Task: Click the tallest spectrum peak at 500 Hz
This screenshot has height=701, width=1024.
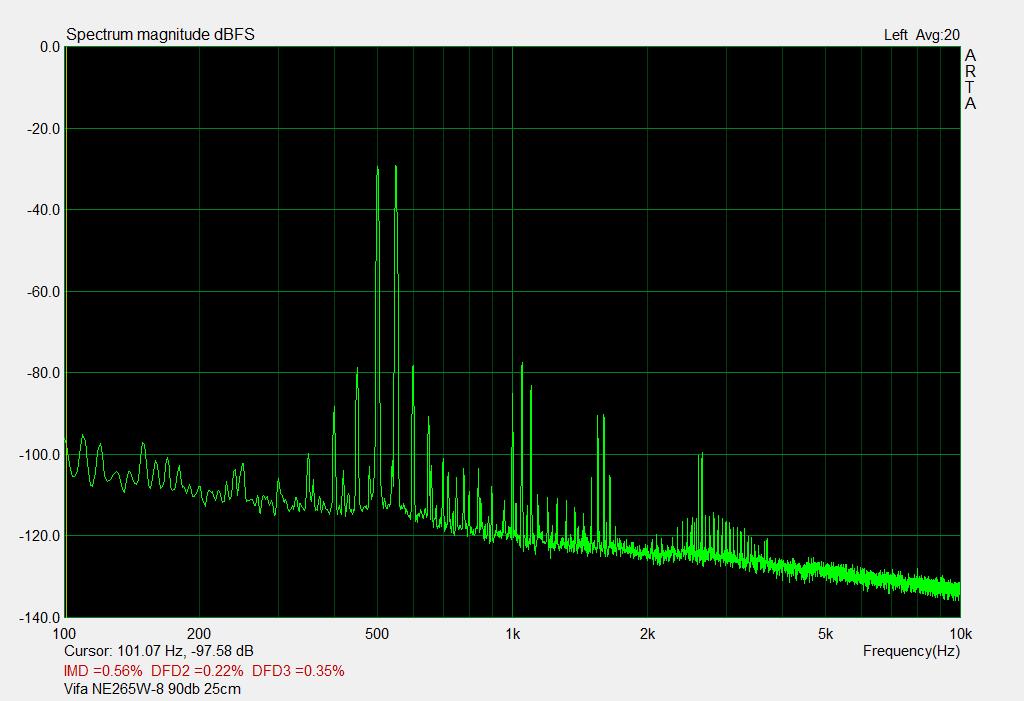Action: (x=377, y=170)
